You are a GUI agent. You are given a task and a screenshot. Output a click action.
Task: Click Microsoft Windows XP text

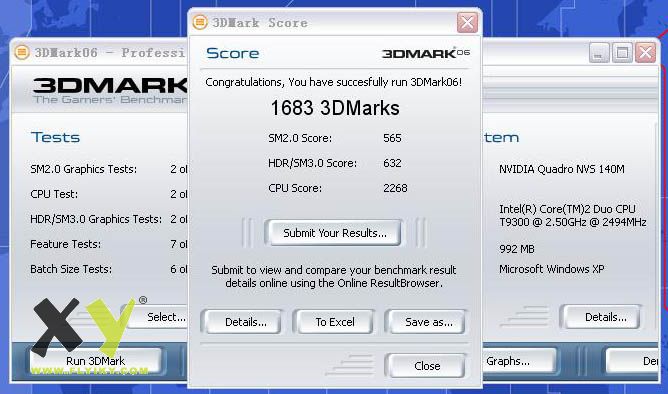tap(551, 269)
